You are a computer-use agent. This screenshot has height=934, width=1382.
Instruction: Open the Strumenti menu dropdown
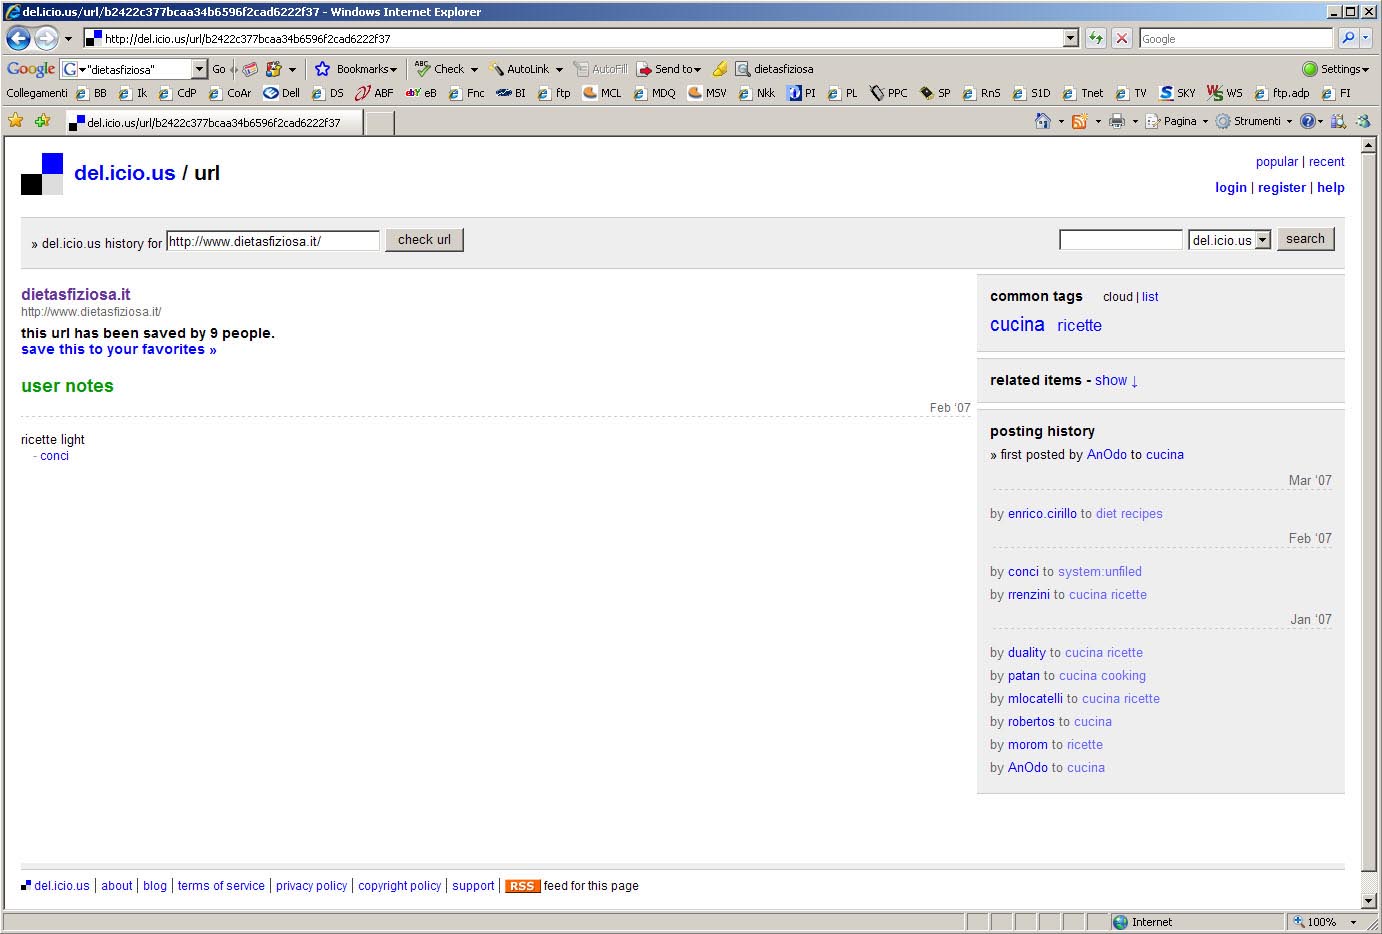point(1253,121)
